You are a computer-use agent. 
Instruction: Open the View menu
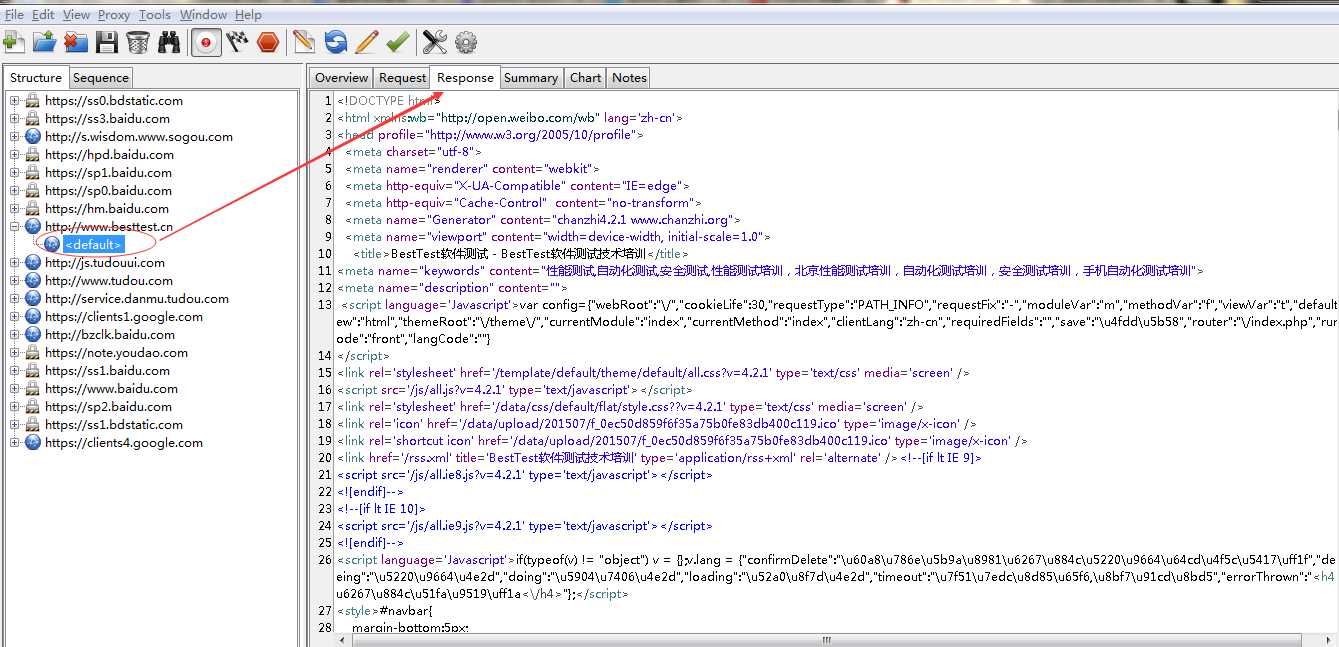click(x=76, y=15)
